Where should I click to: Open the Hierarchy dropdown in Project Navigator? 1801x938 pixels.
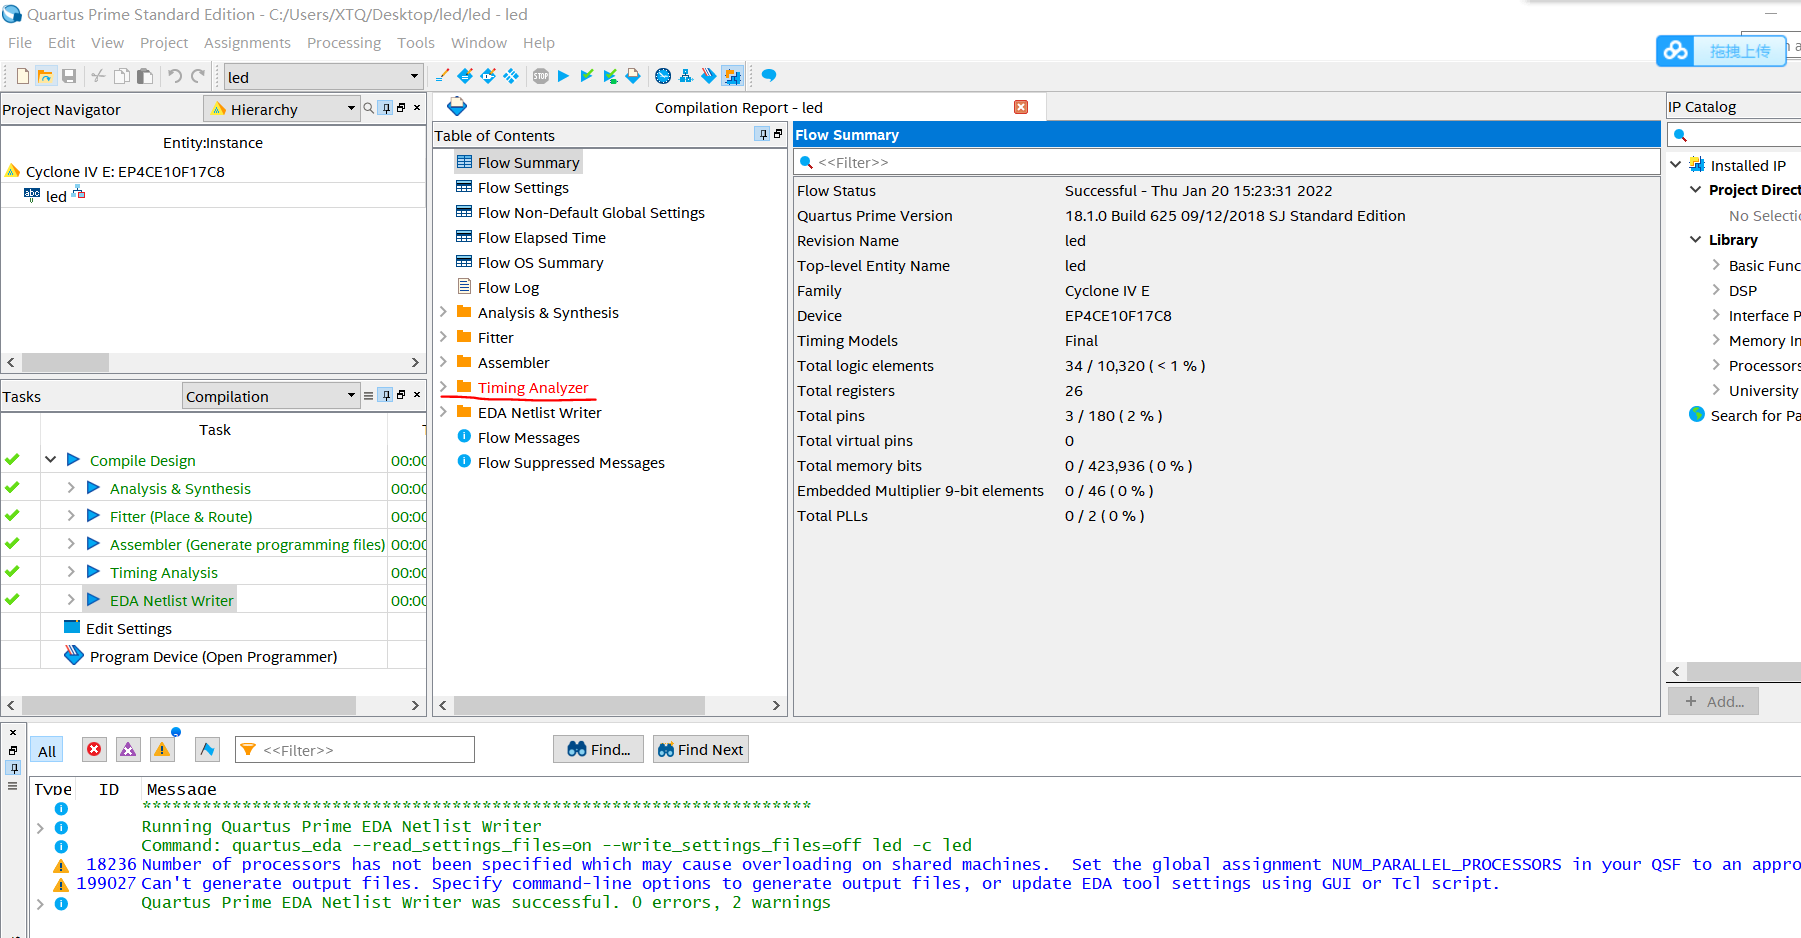pos(282,109)
